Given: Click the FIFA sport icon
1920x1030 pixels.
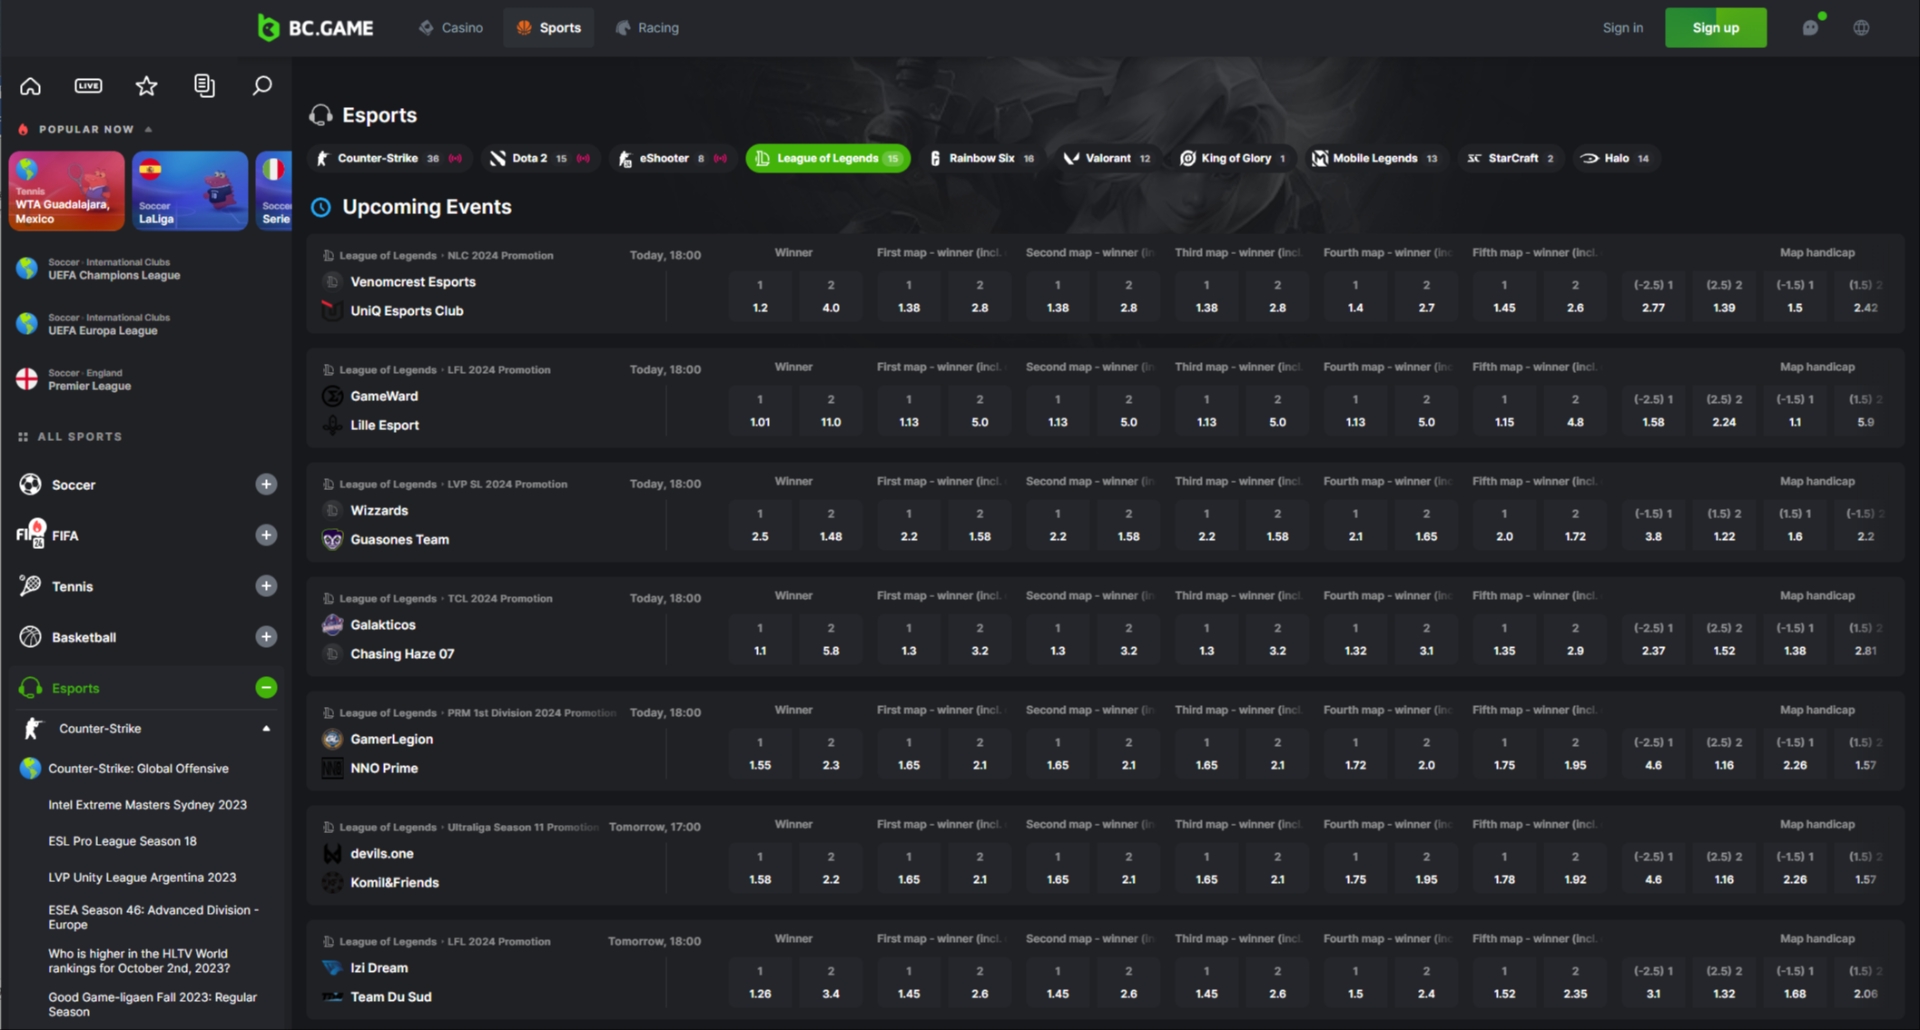Looking at the screenshot, I should (x=31, y=535).
